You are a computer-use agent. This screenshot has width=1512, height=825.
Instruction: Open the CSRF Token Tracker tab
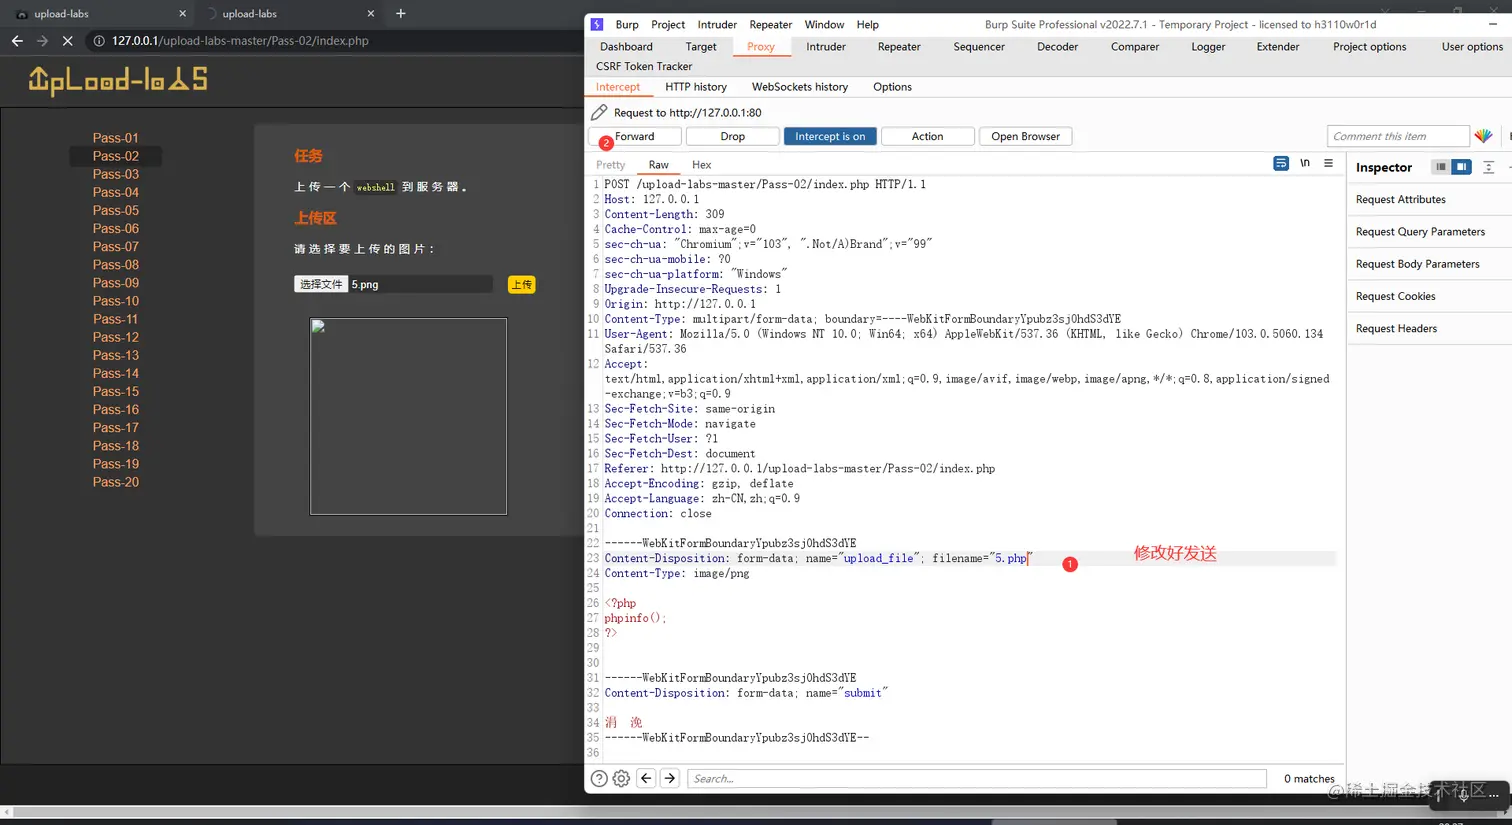tap(644, 66)
